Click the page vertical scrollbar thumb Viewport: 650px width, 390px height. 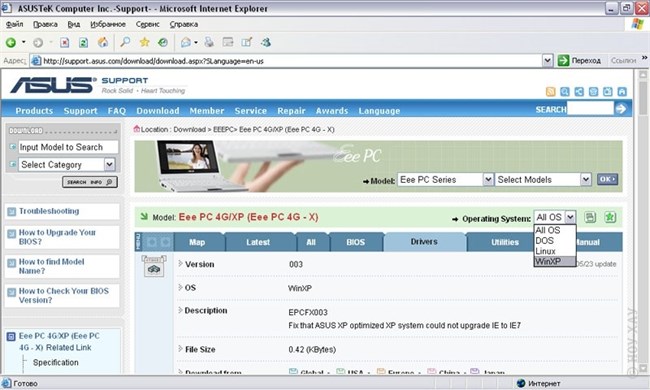click(x=643, y=97)
